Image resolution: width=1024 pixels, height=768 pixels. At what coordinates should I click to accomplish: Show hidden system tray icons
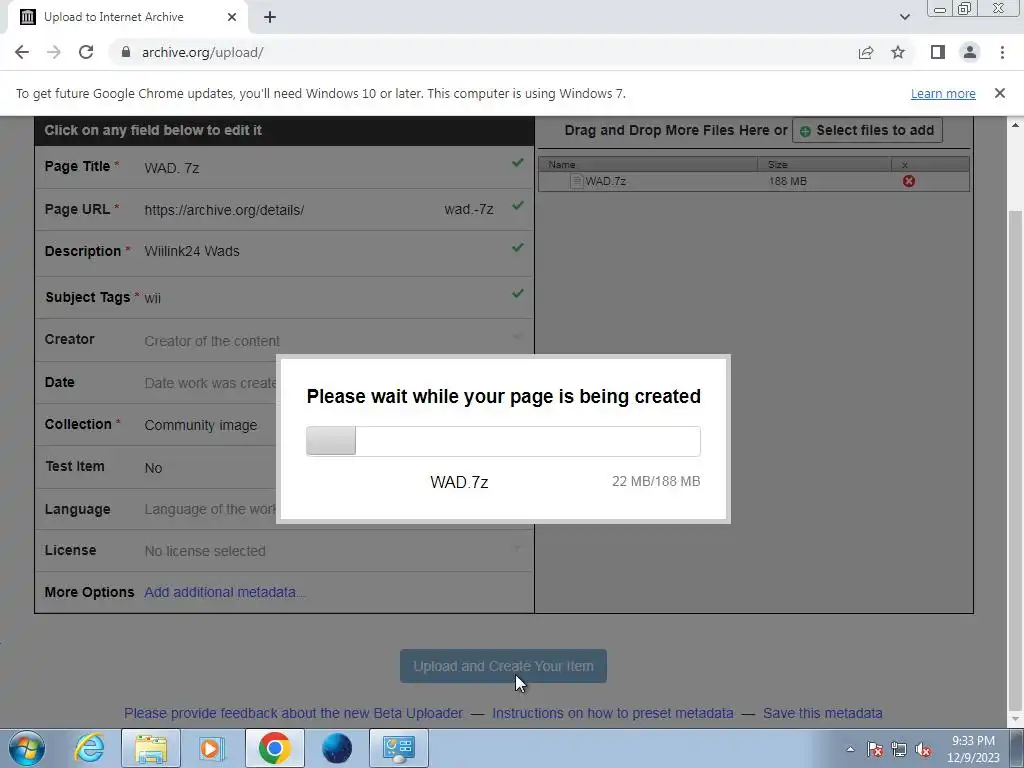(850, 749)
